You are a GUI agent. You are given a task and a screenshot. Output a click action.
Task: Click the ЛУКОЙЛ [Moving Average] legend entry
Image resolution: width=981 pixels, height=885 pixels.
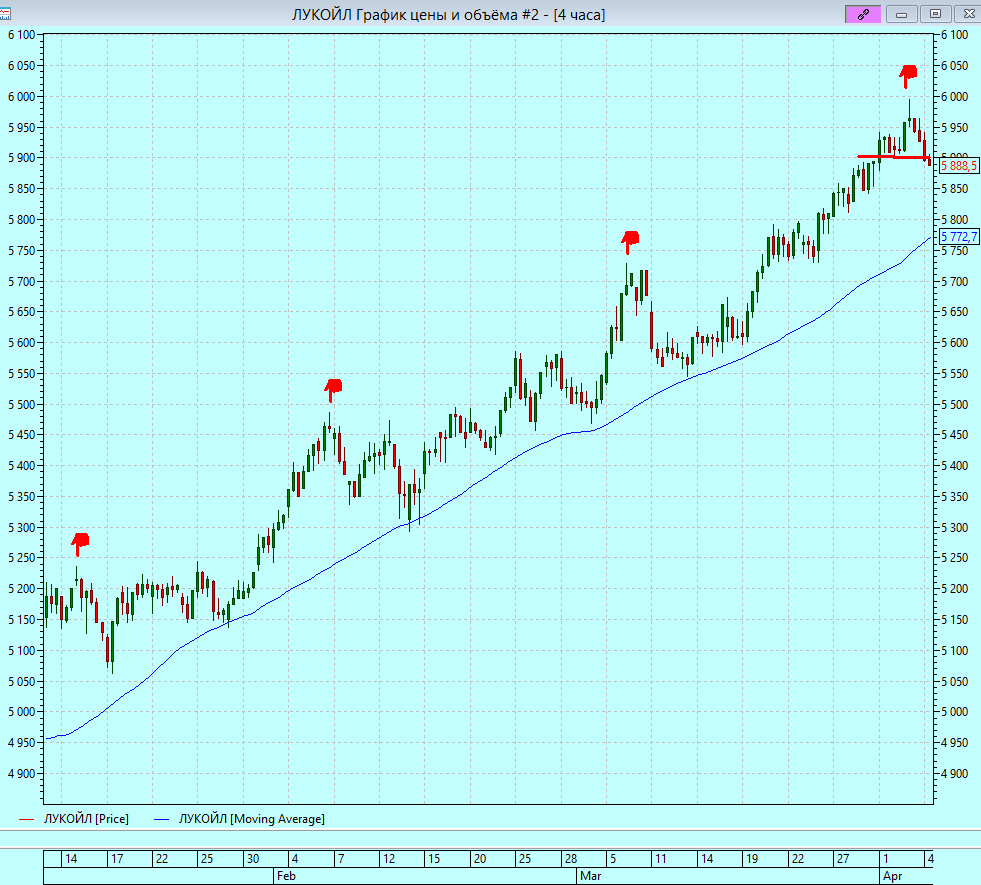tap(252, 819)
